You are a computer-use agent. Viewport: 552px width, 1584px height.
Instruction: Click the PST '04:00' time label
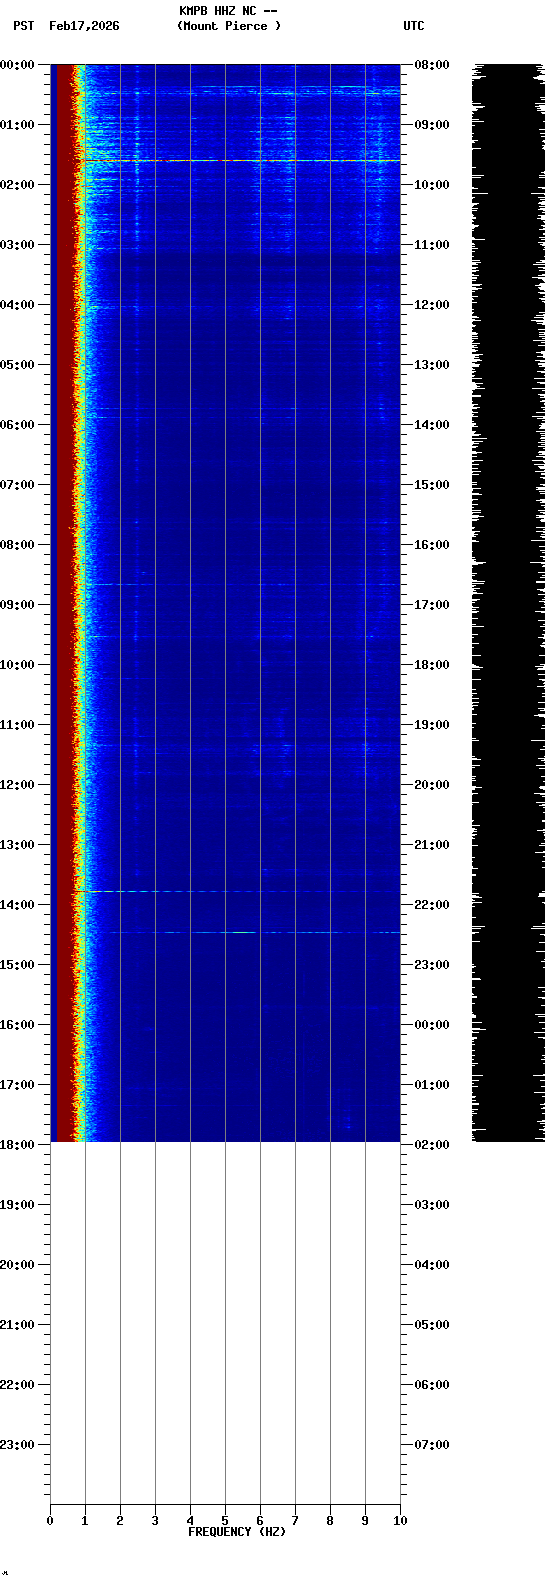coord(18,305)
